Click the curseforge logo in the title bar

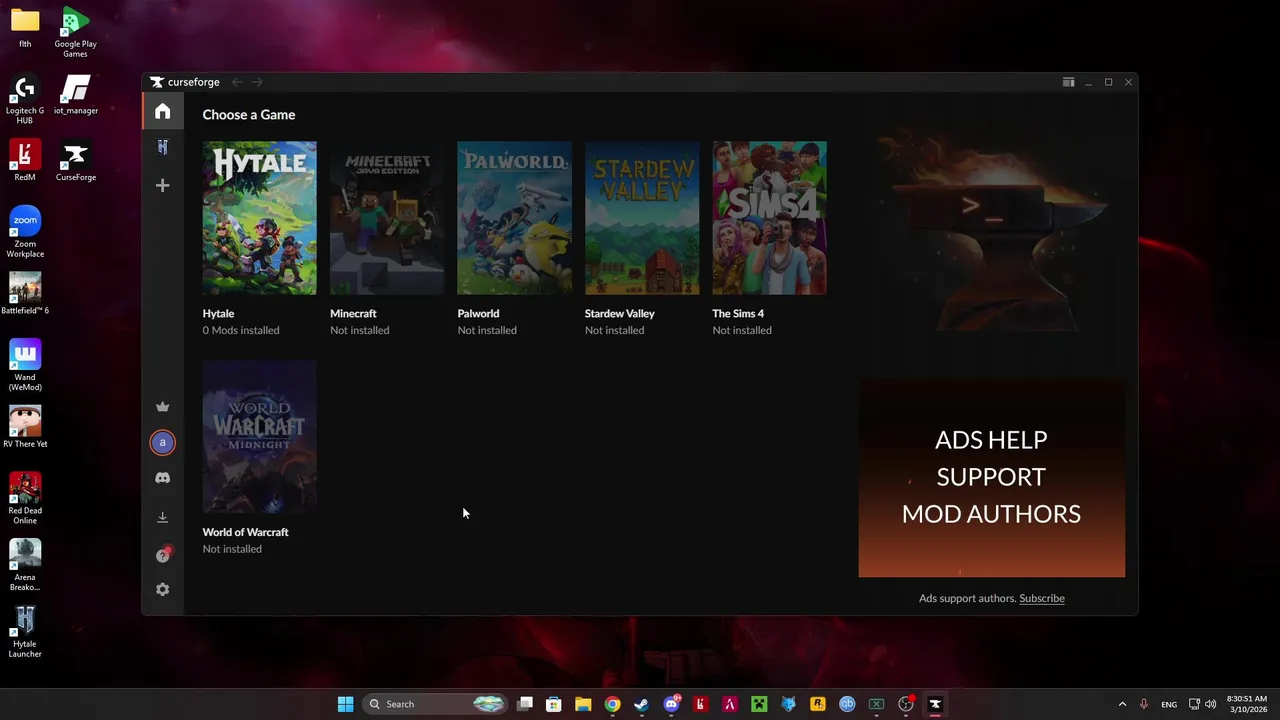point(185,82)
